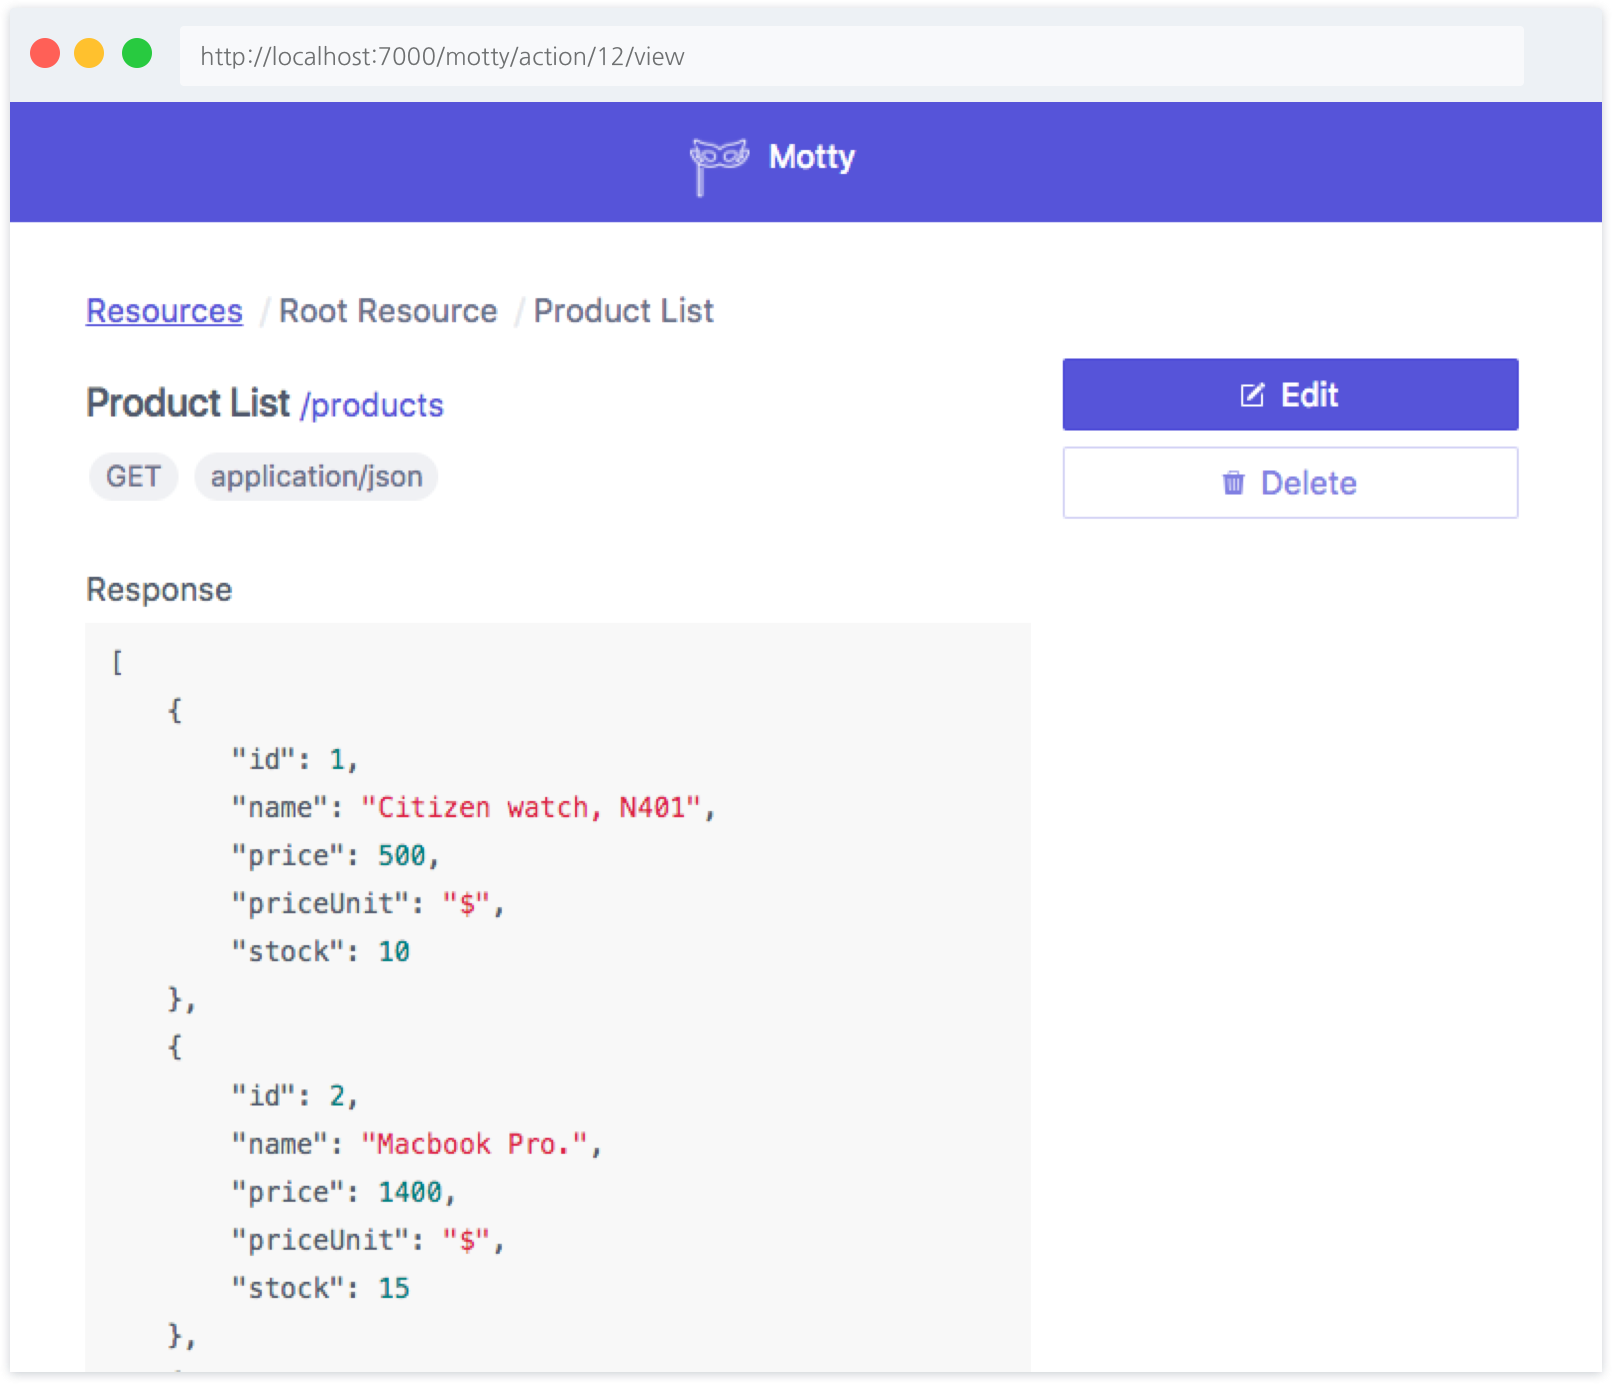Click the /products path next to the heading
The image size is (1612, 1384).
coord(371,405)
